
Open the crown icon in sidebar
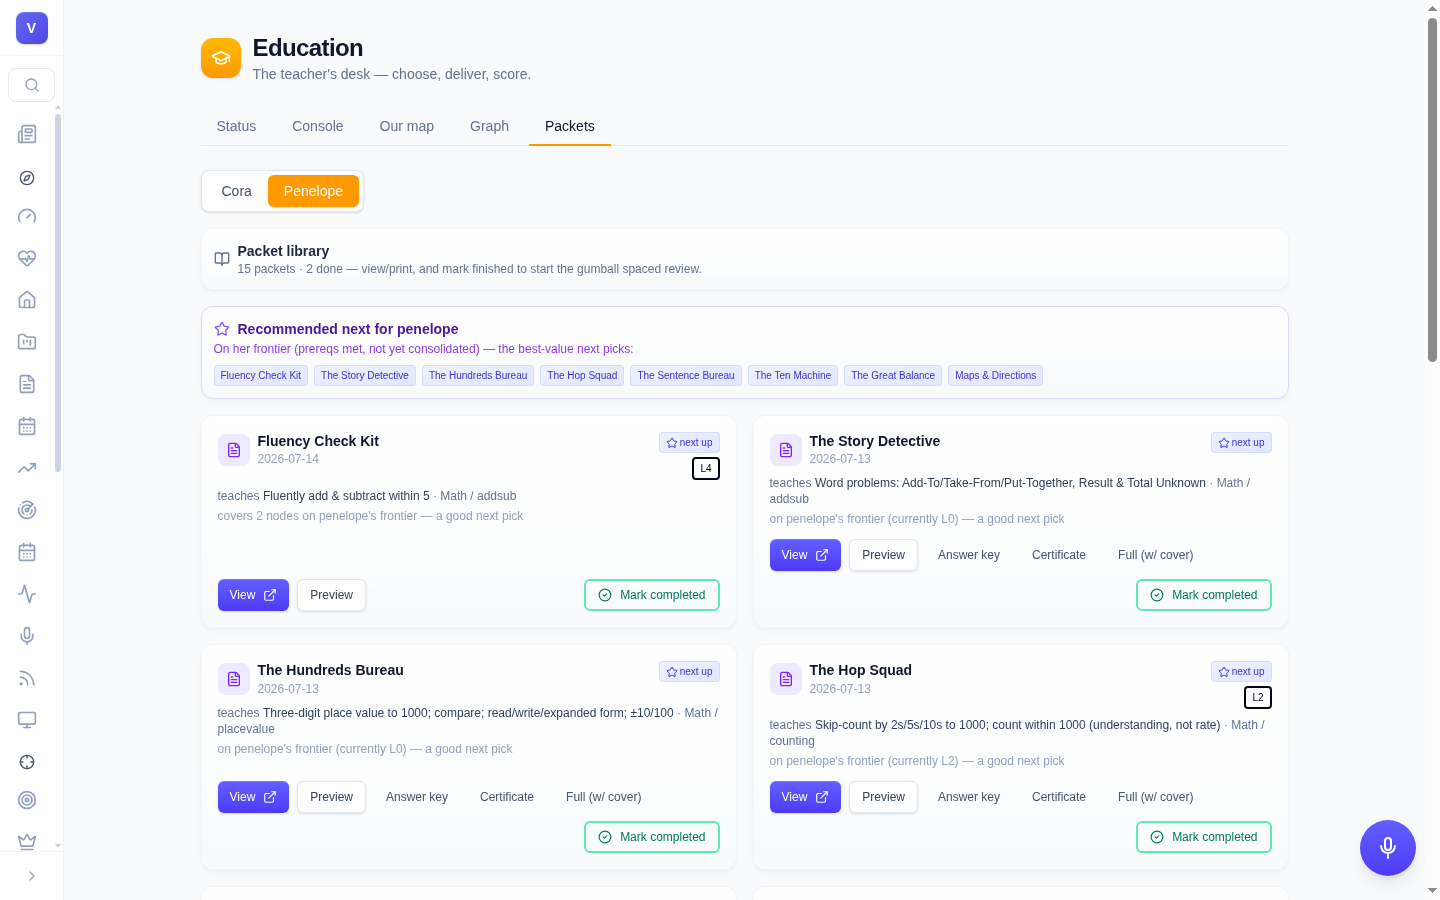point(27,841)
